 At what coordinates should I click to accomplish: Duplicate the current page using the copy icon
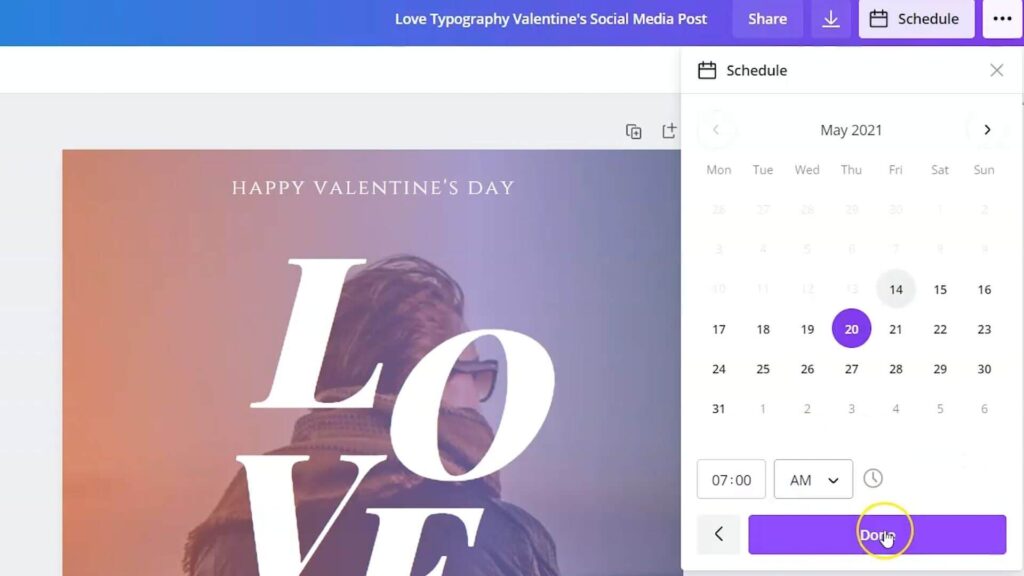[x=633, y=131]
